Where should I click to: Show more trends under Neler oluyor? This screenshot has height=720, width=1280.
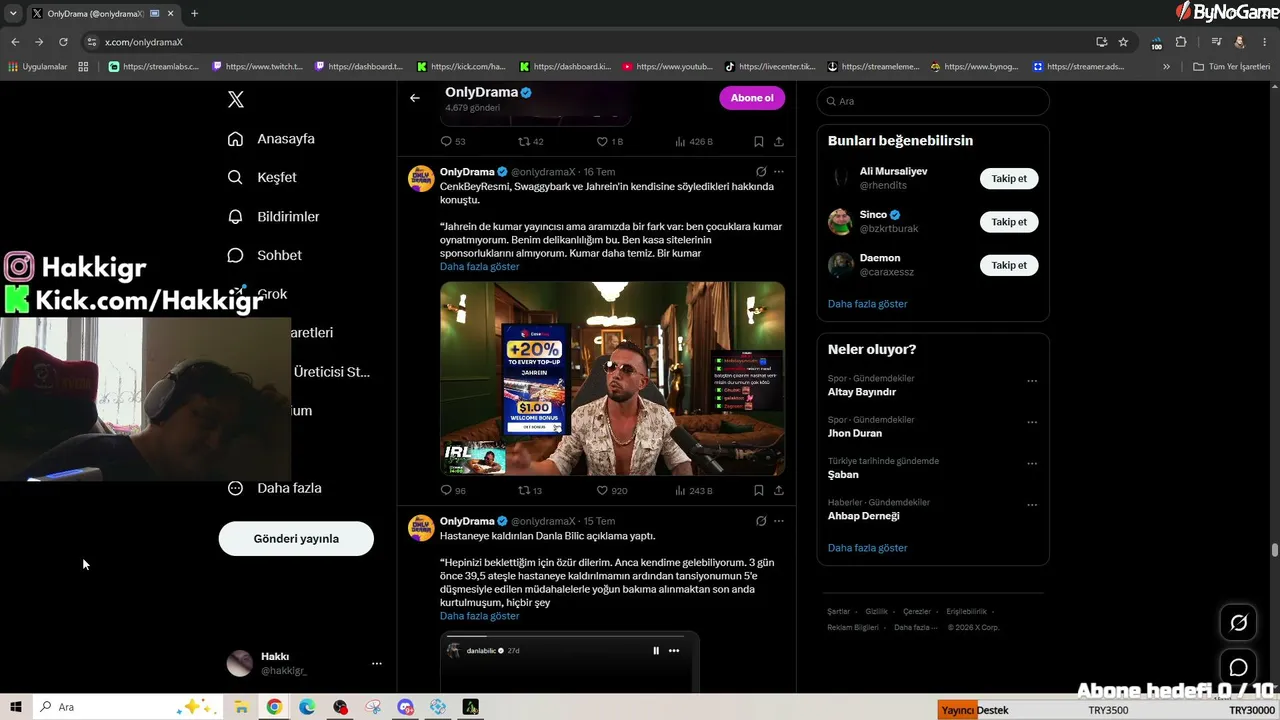[x=867, y=548]
